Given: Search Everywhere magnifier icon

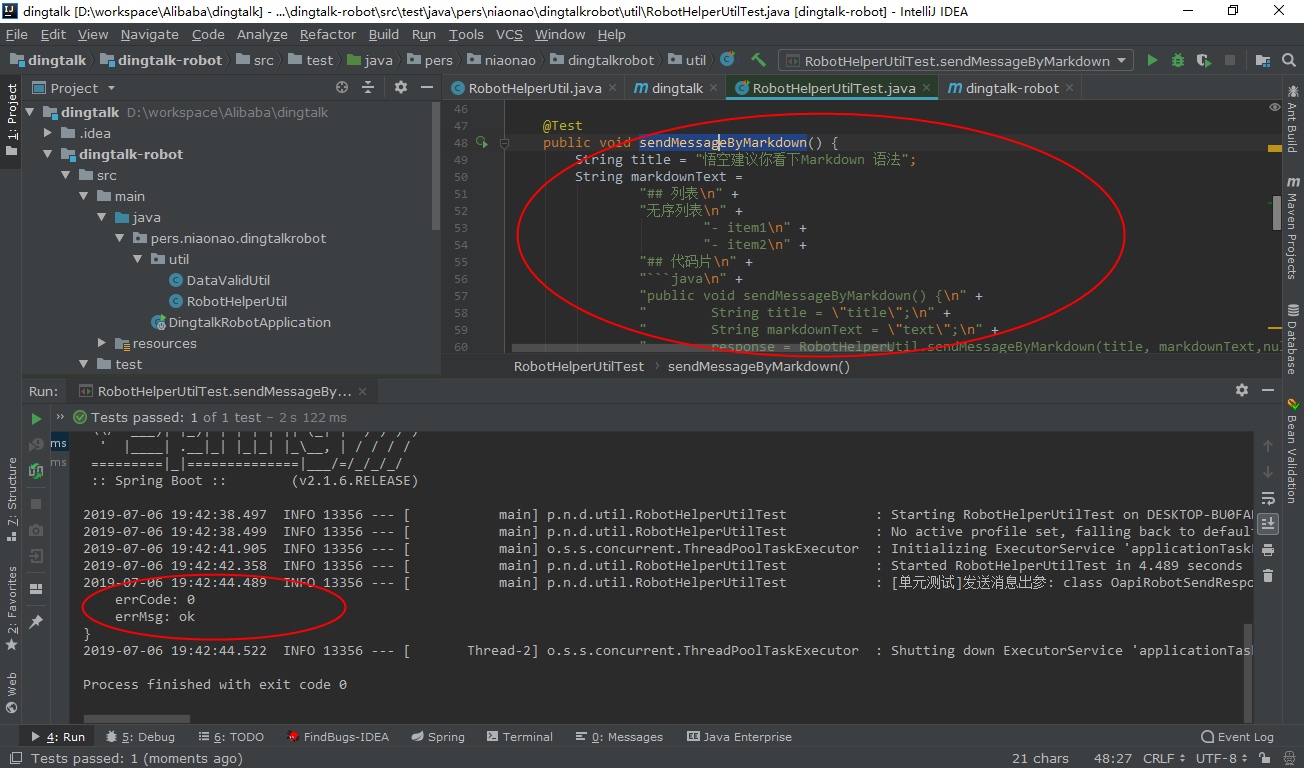Looking at the screenshot, I should point(1288,60).
